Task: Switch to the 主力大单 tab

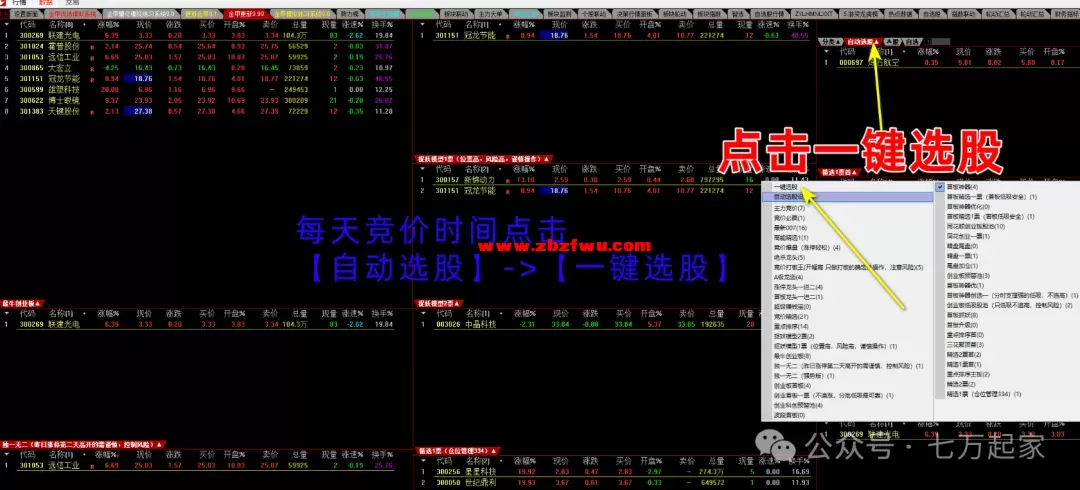Action: point(491,13)
